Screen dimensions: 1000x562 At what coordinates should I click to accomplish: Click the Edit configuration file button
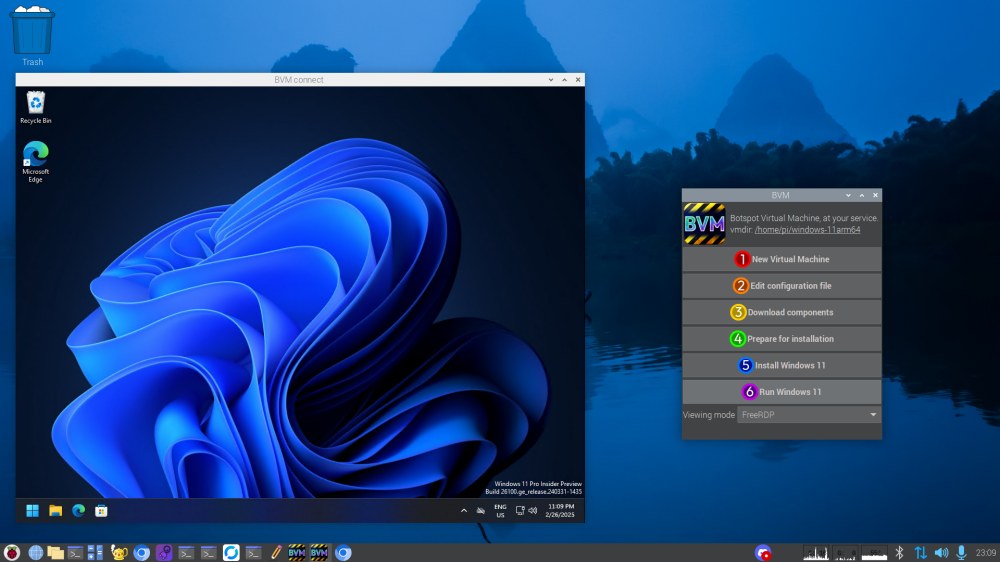(x=782, y=286)
